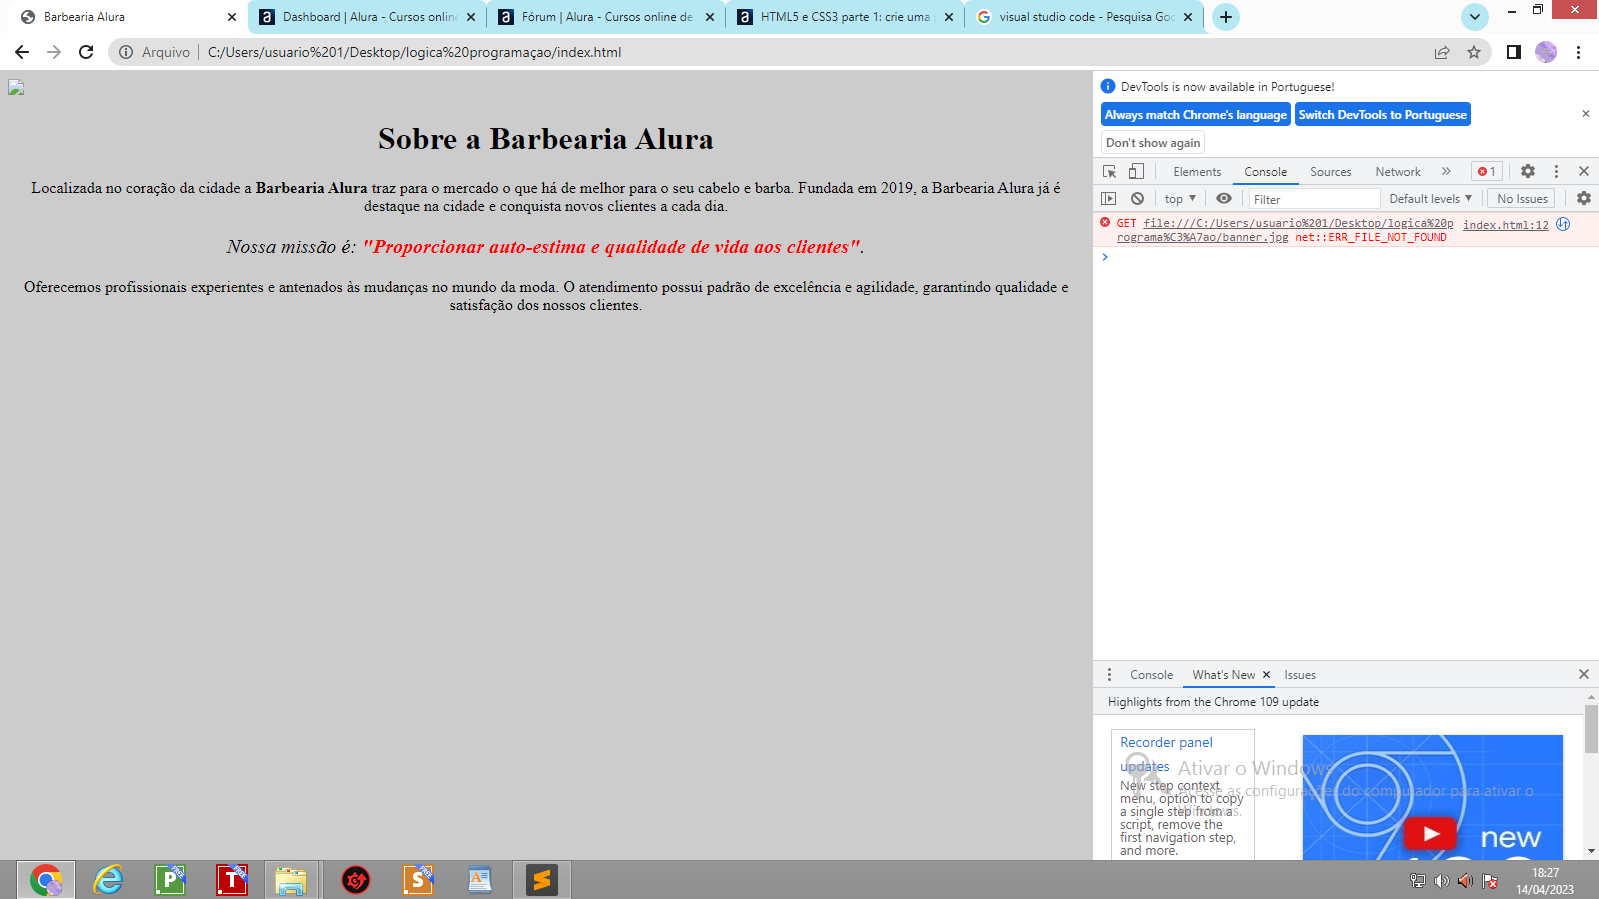Open the Recorder panel updates link
Viewport: 1599px width, 899px height.
(x=1166, y=754)
